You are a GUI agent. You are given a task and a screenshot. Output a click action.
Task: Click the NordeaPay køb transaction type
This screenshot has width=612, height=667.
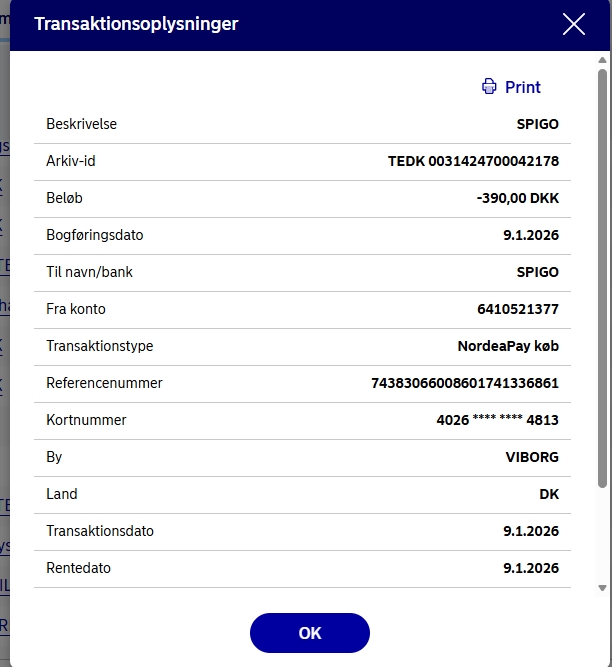(508, 346)
